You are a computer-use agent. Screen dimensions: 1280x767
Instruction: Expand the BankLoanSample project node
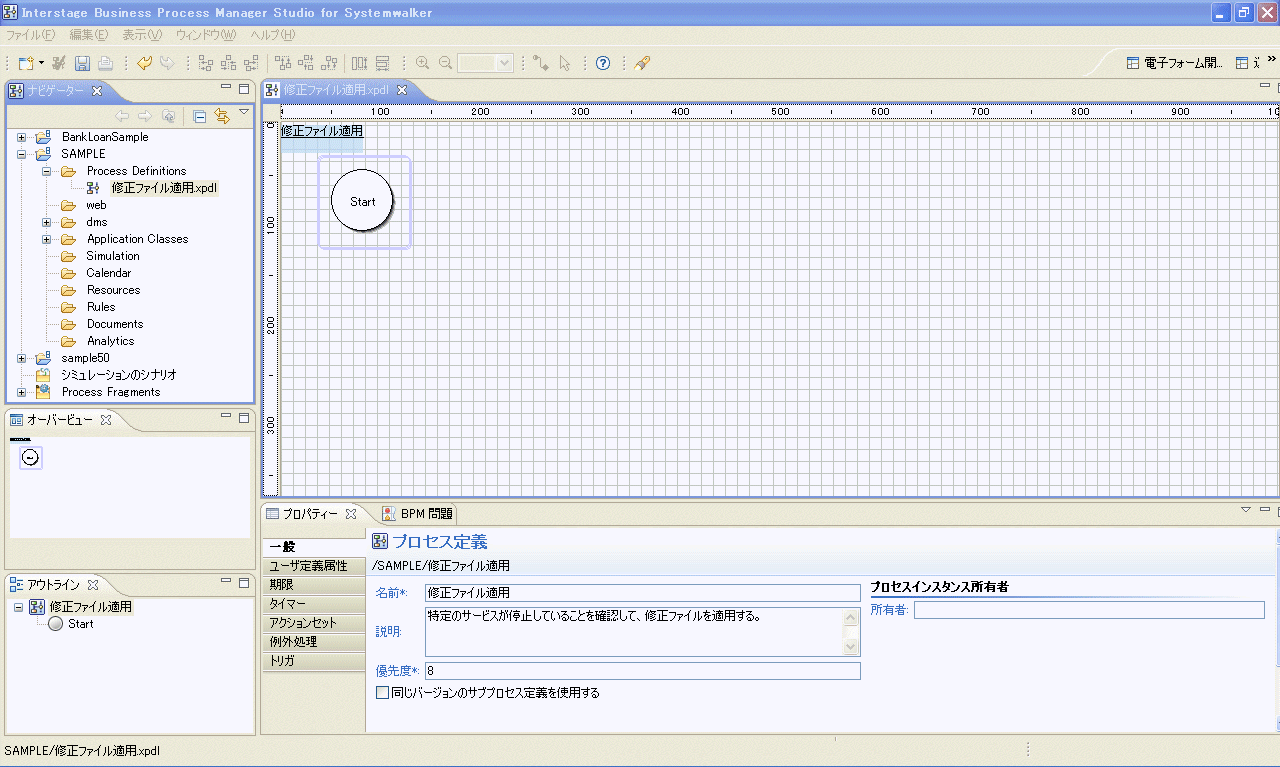(22, 137)
